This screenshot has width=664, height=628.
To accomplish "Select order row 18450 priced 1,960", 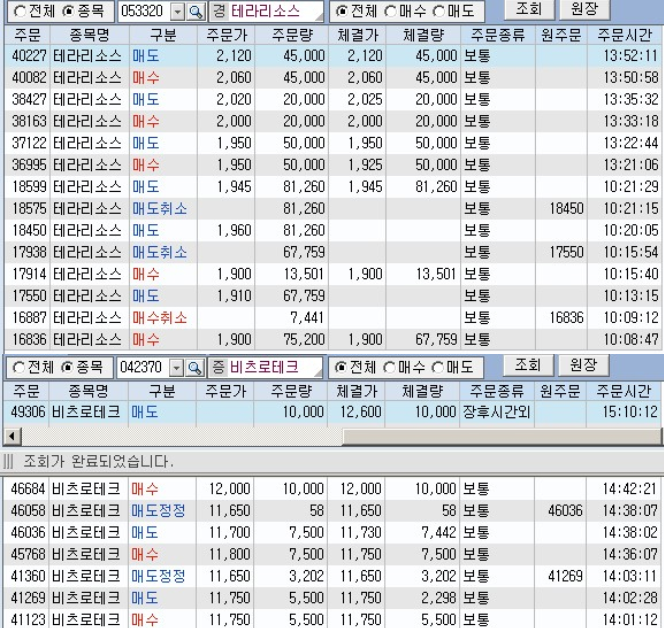I will (x=333, y=230).
